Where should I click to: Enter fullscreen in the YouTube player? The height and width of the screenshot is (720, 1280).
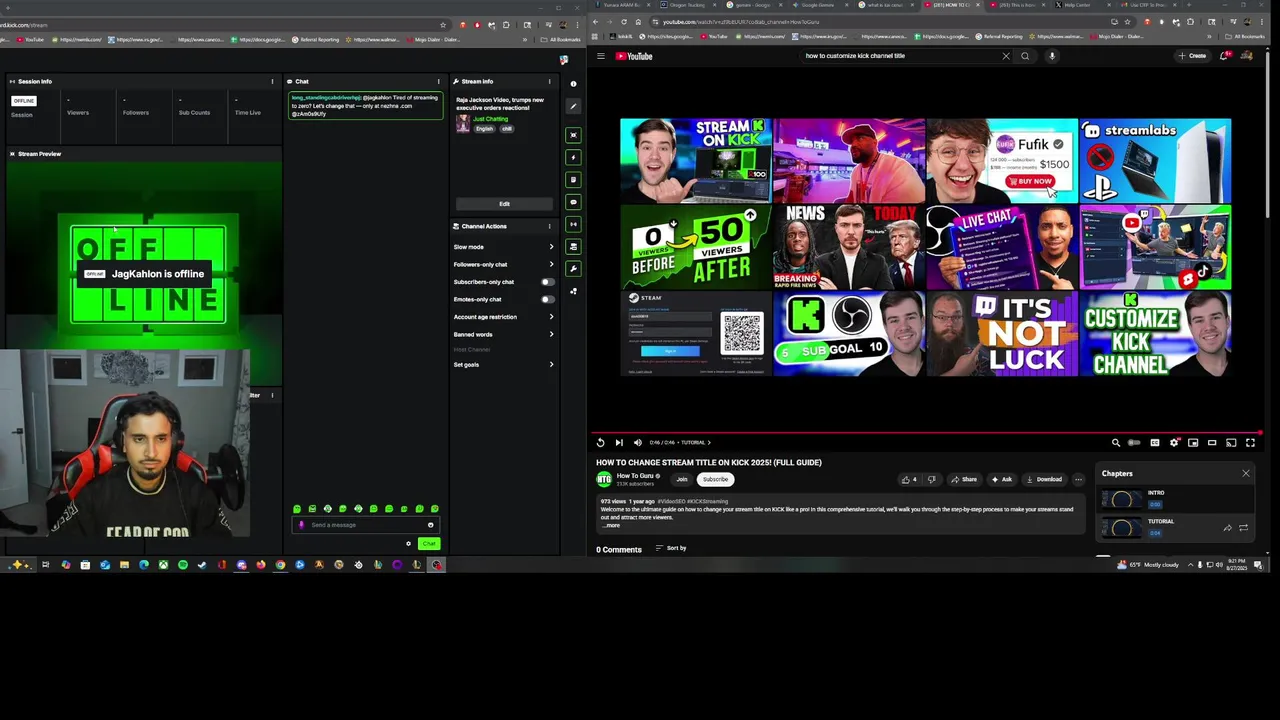click(1250, 442)
